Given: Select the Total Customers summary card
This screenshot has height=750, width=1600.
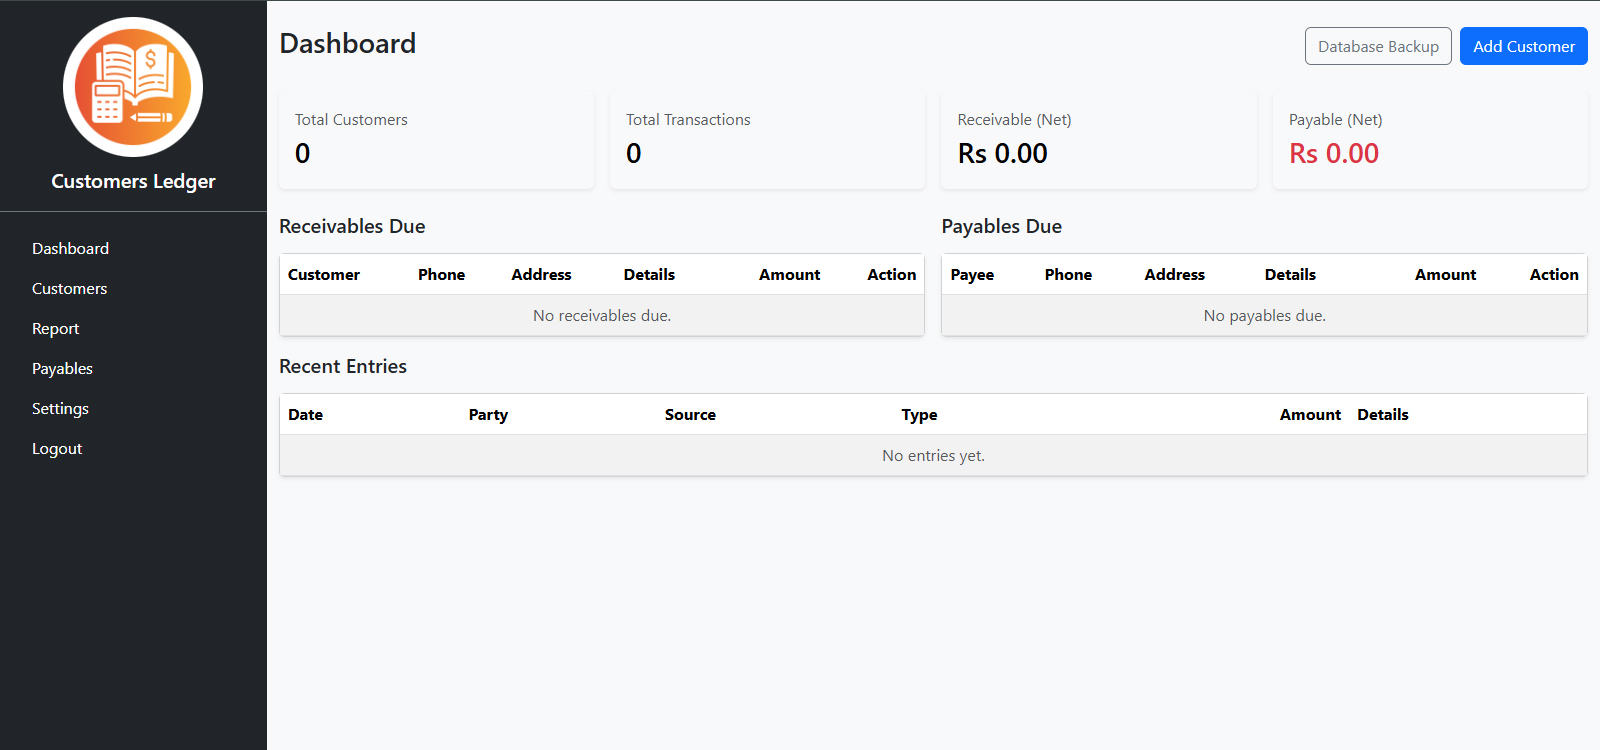Looking at the screenshot, I should (x=436, y=140).
